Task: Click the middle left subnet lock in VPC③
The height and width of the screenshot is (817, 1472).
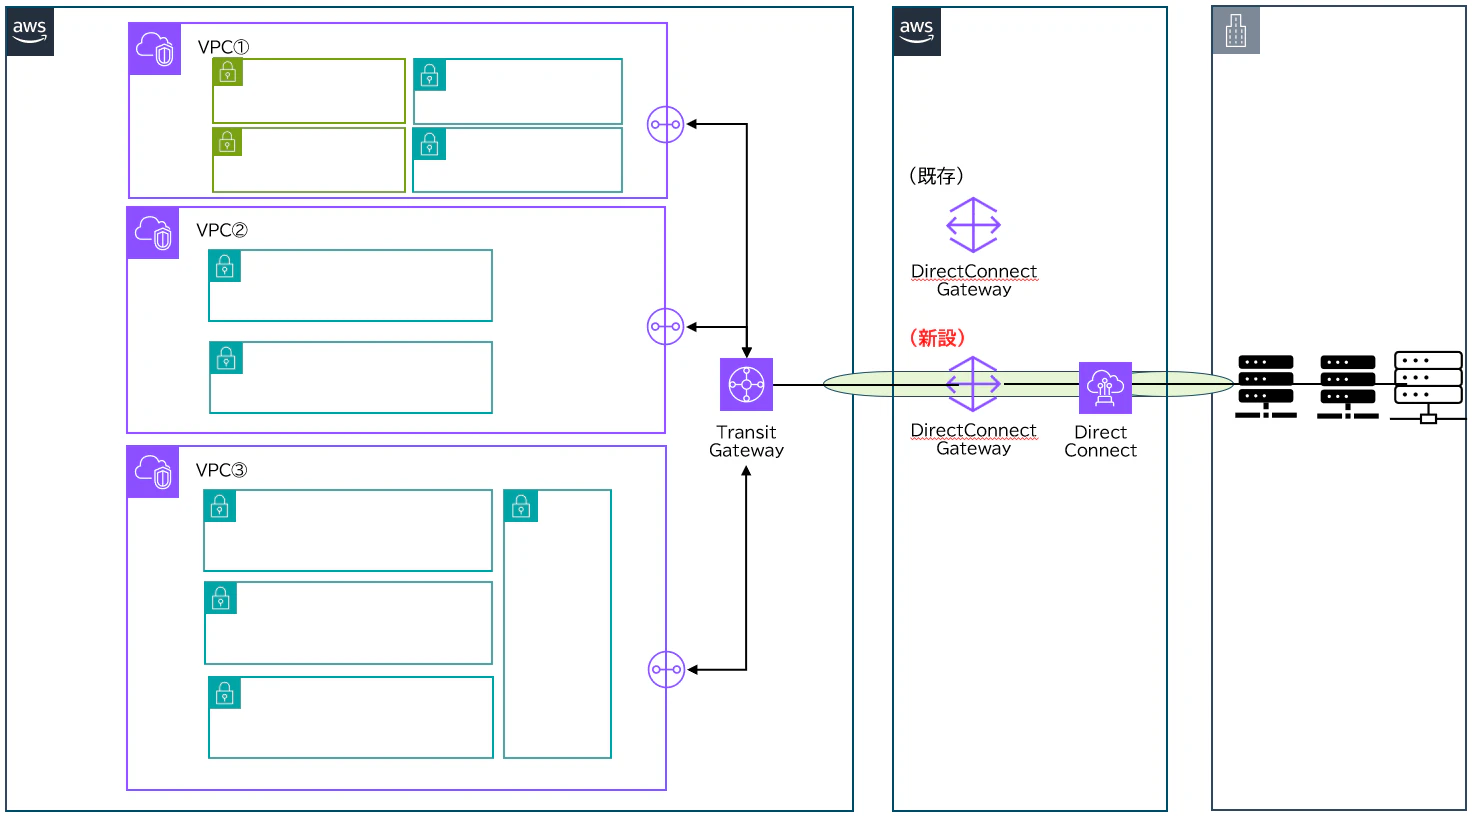Action: click(221, 598)
